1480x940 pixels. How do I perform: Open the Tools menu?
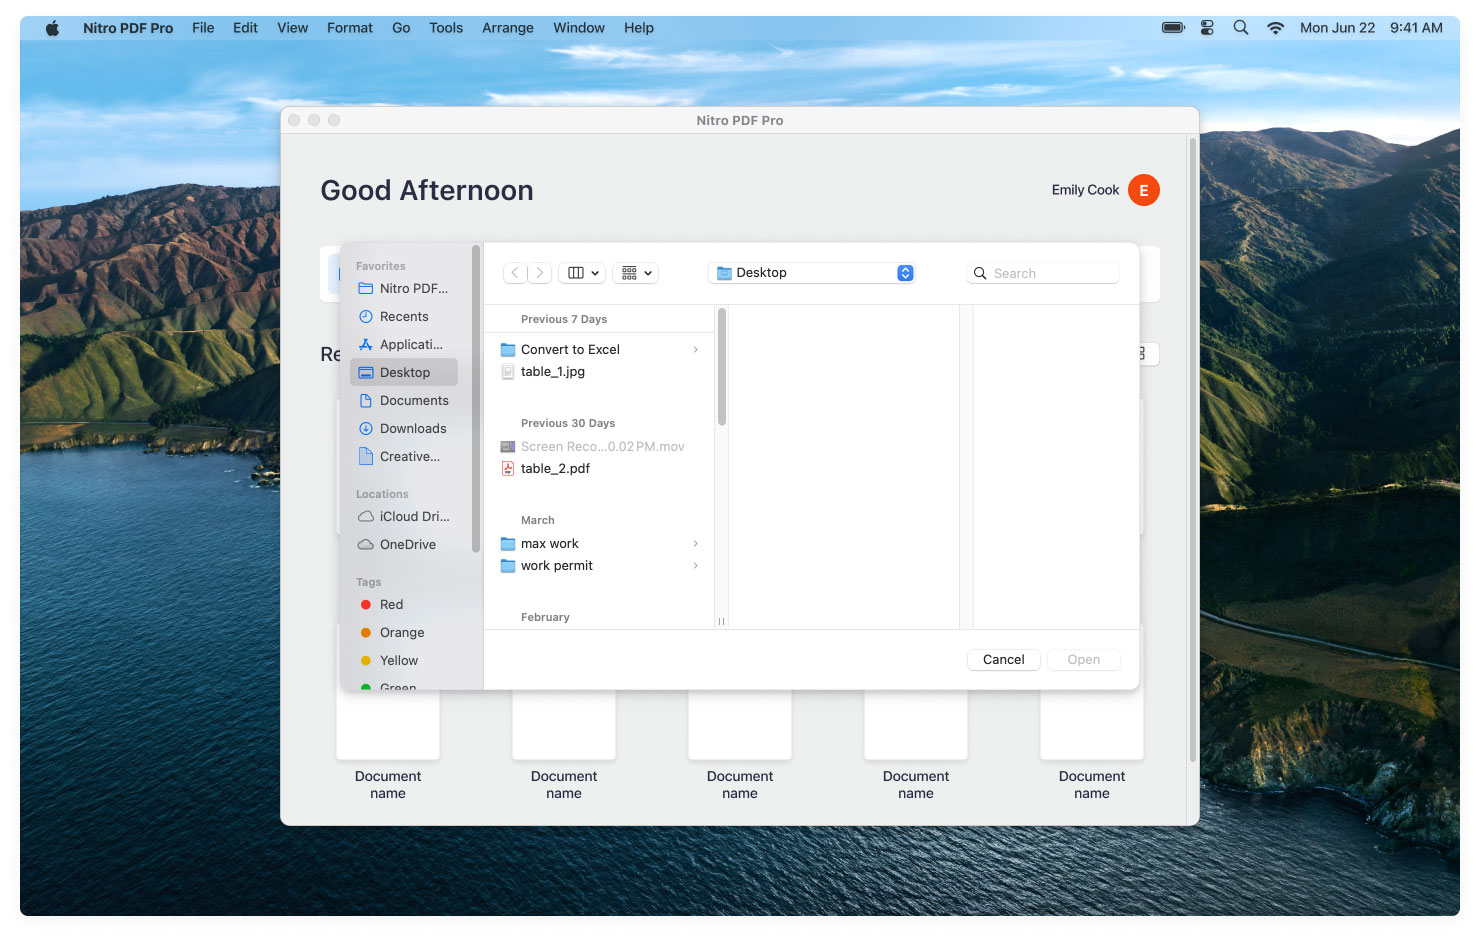445,28
